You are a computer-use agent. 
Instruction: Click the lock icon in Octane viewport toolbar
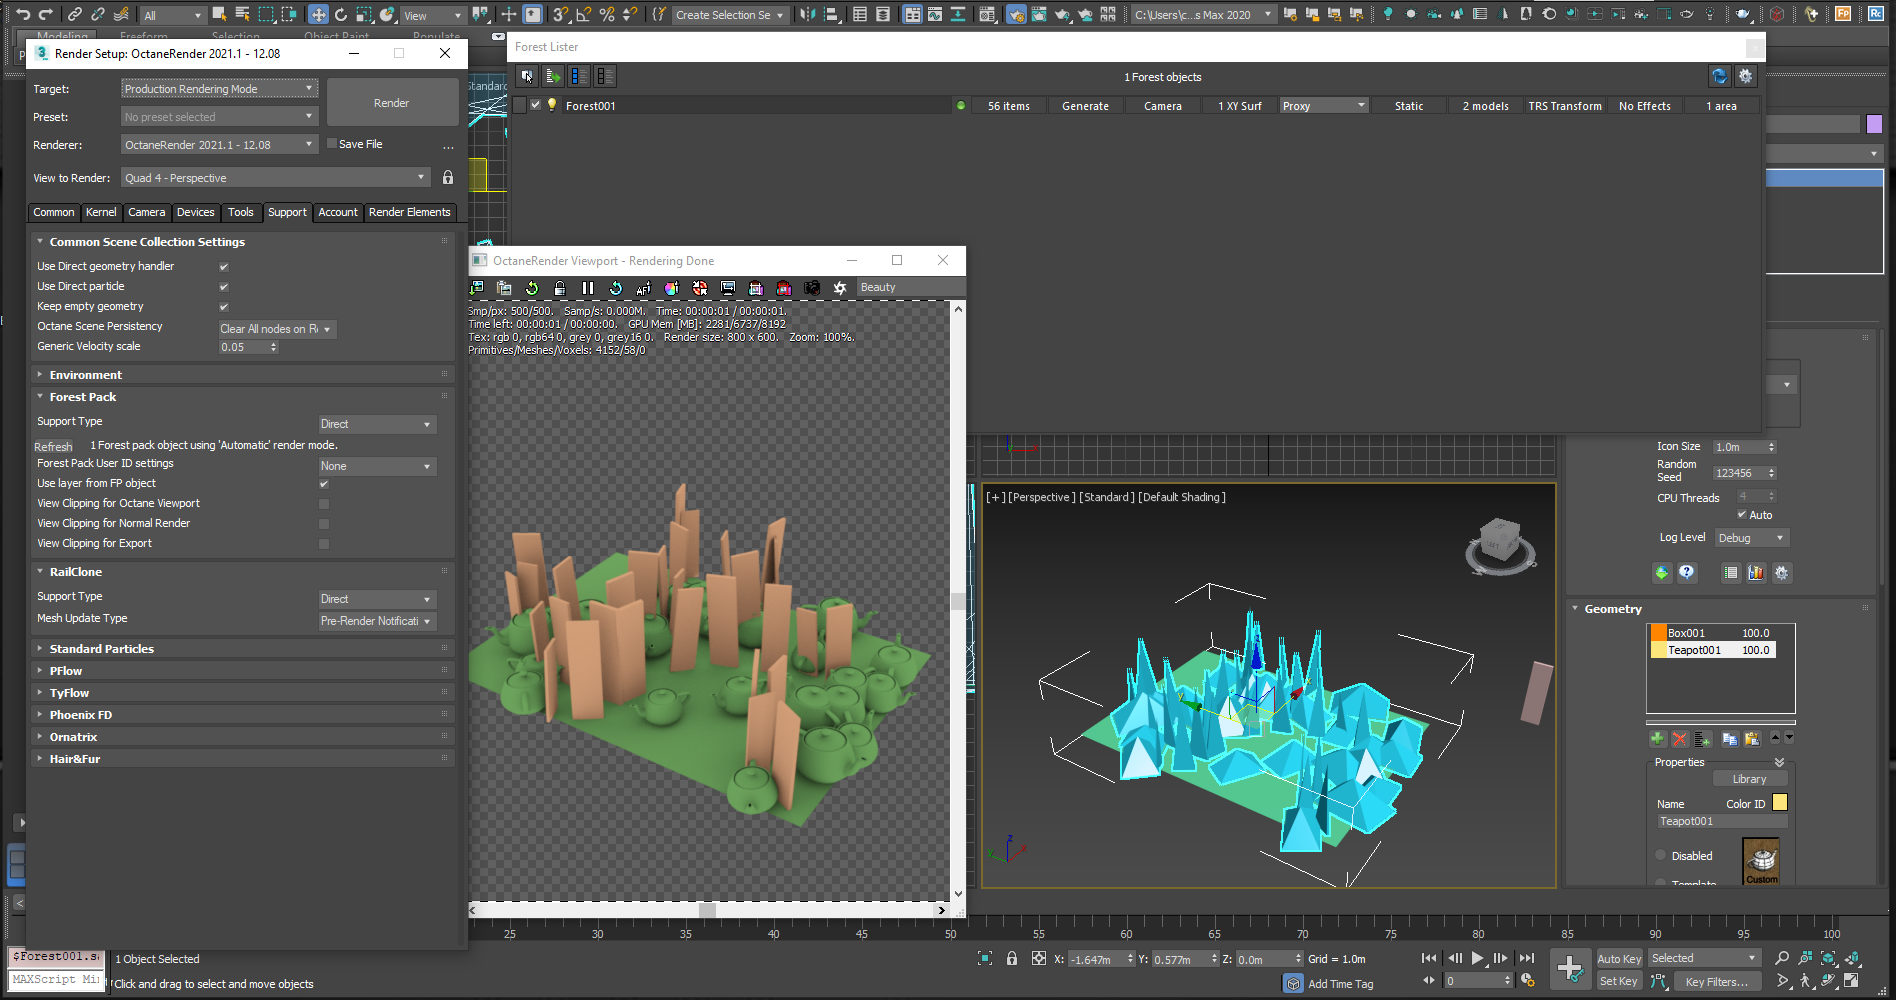pyautogui.click(x=560, y=288)
